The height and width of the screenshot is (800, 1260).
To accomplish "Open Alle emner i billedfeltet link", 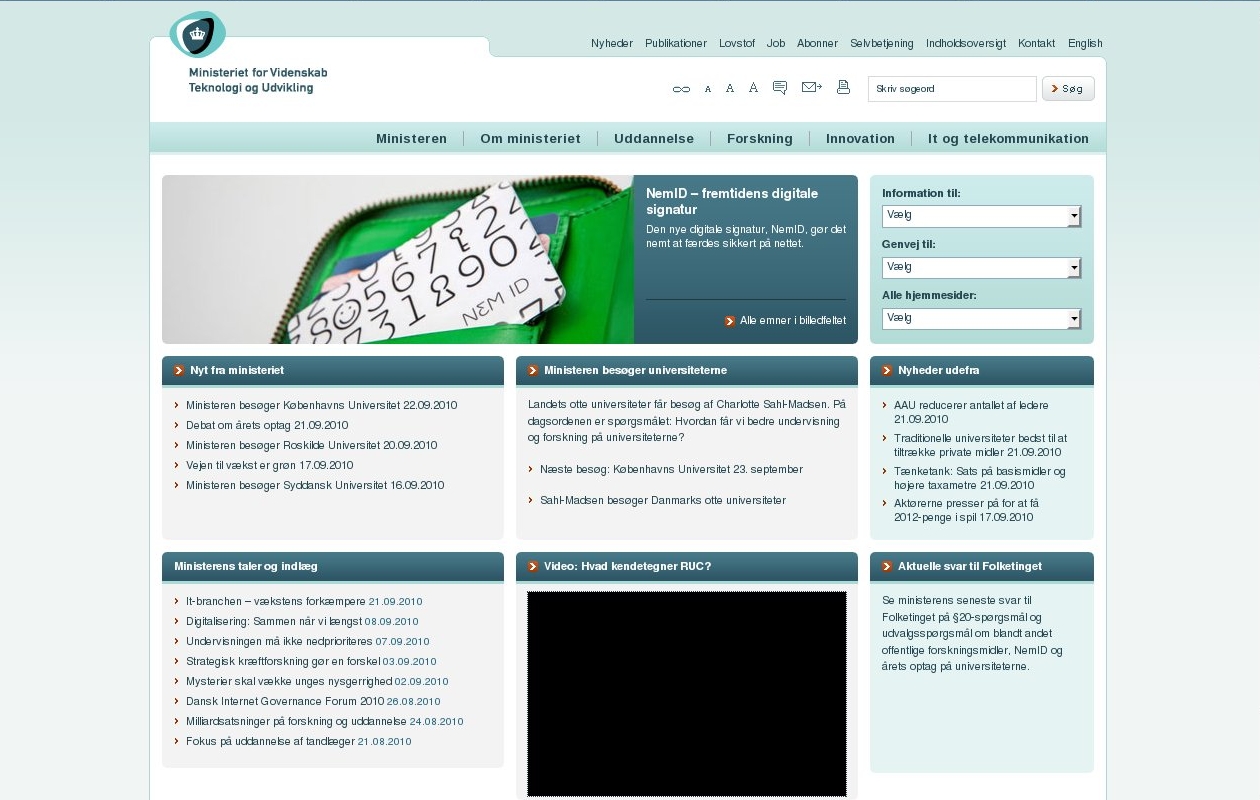I will coord(793,321).
